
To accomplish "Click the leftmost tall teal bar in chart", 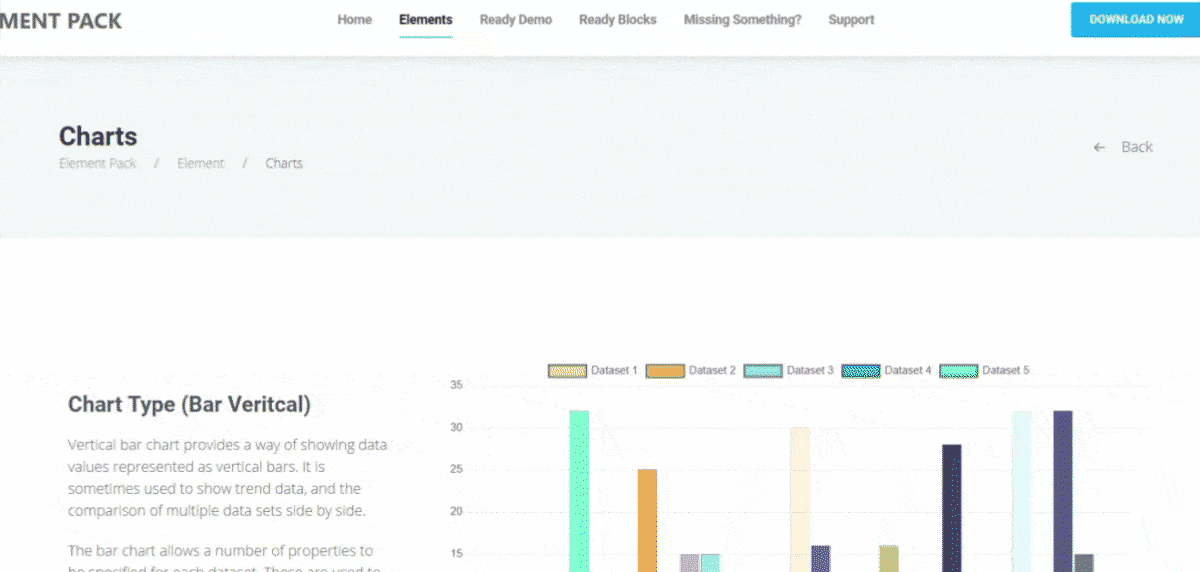I will (x=579, y=490).
